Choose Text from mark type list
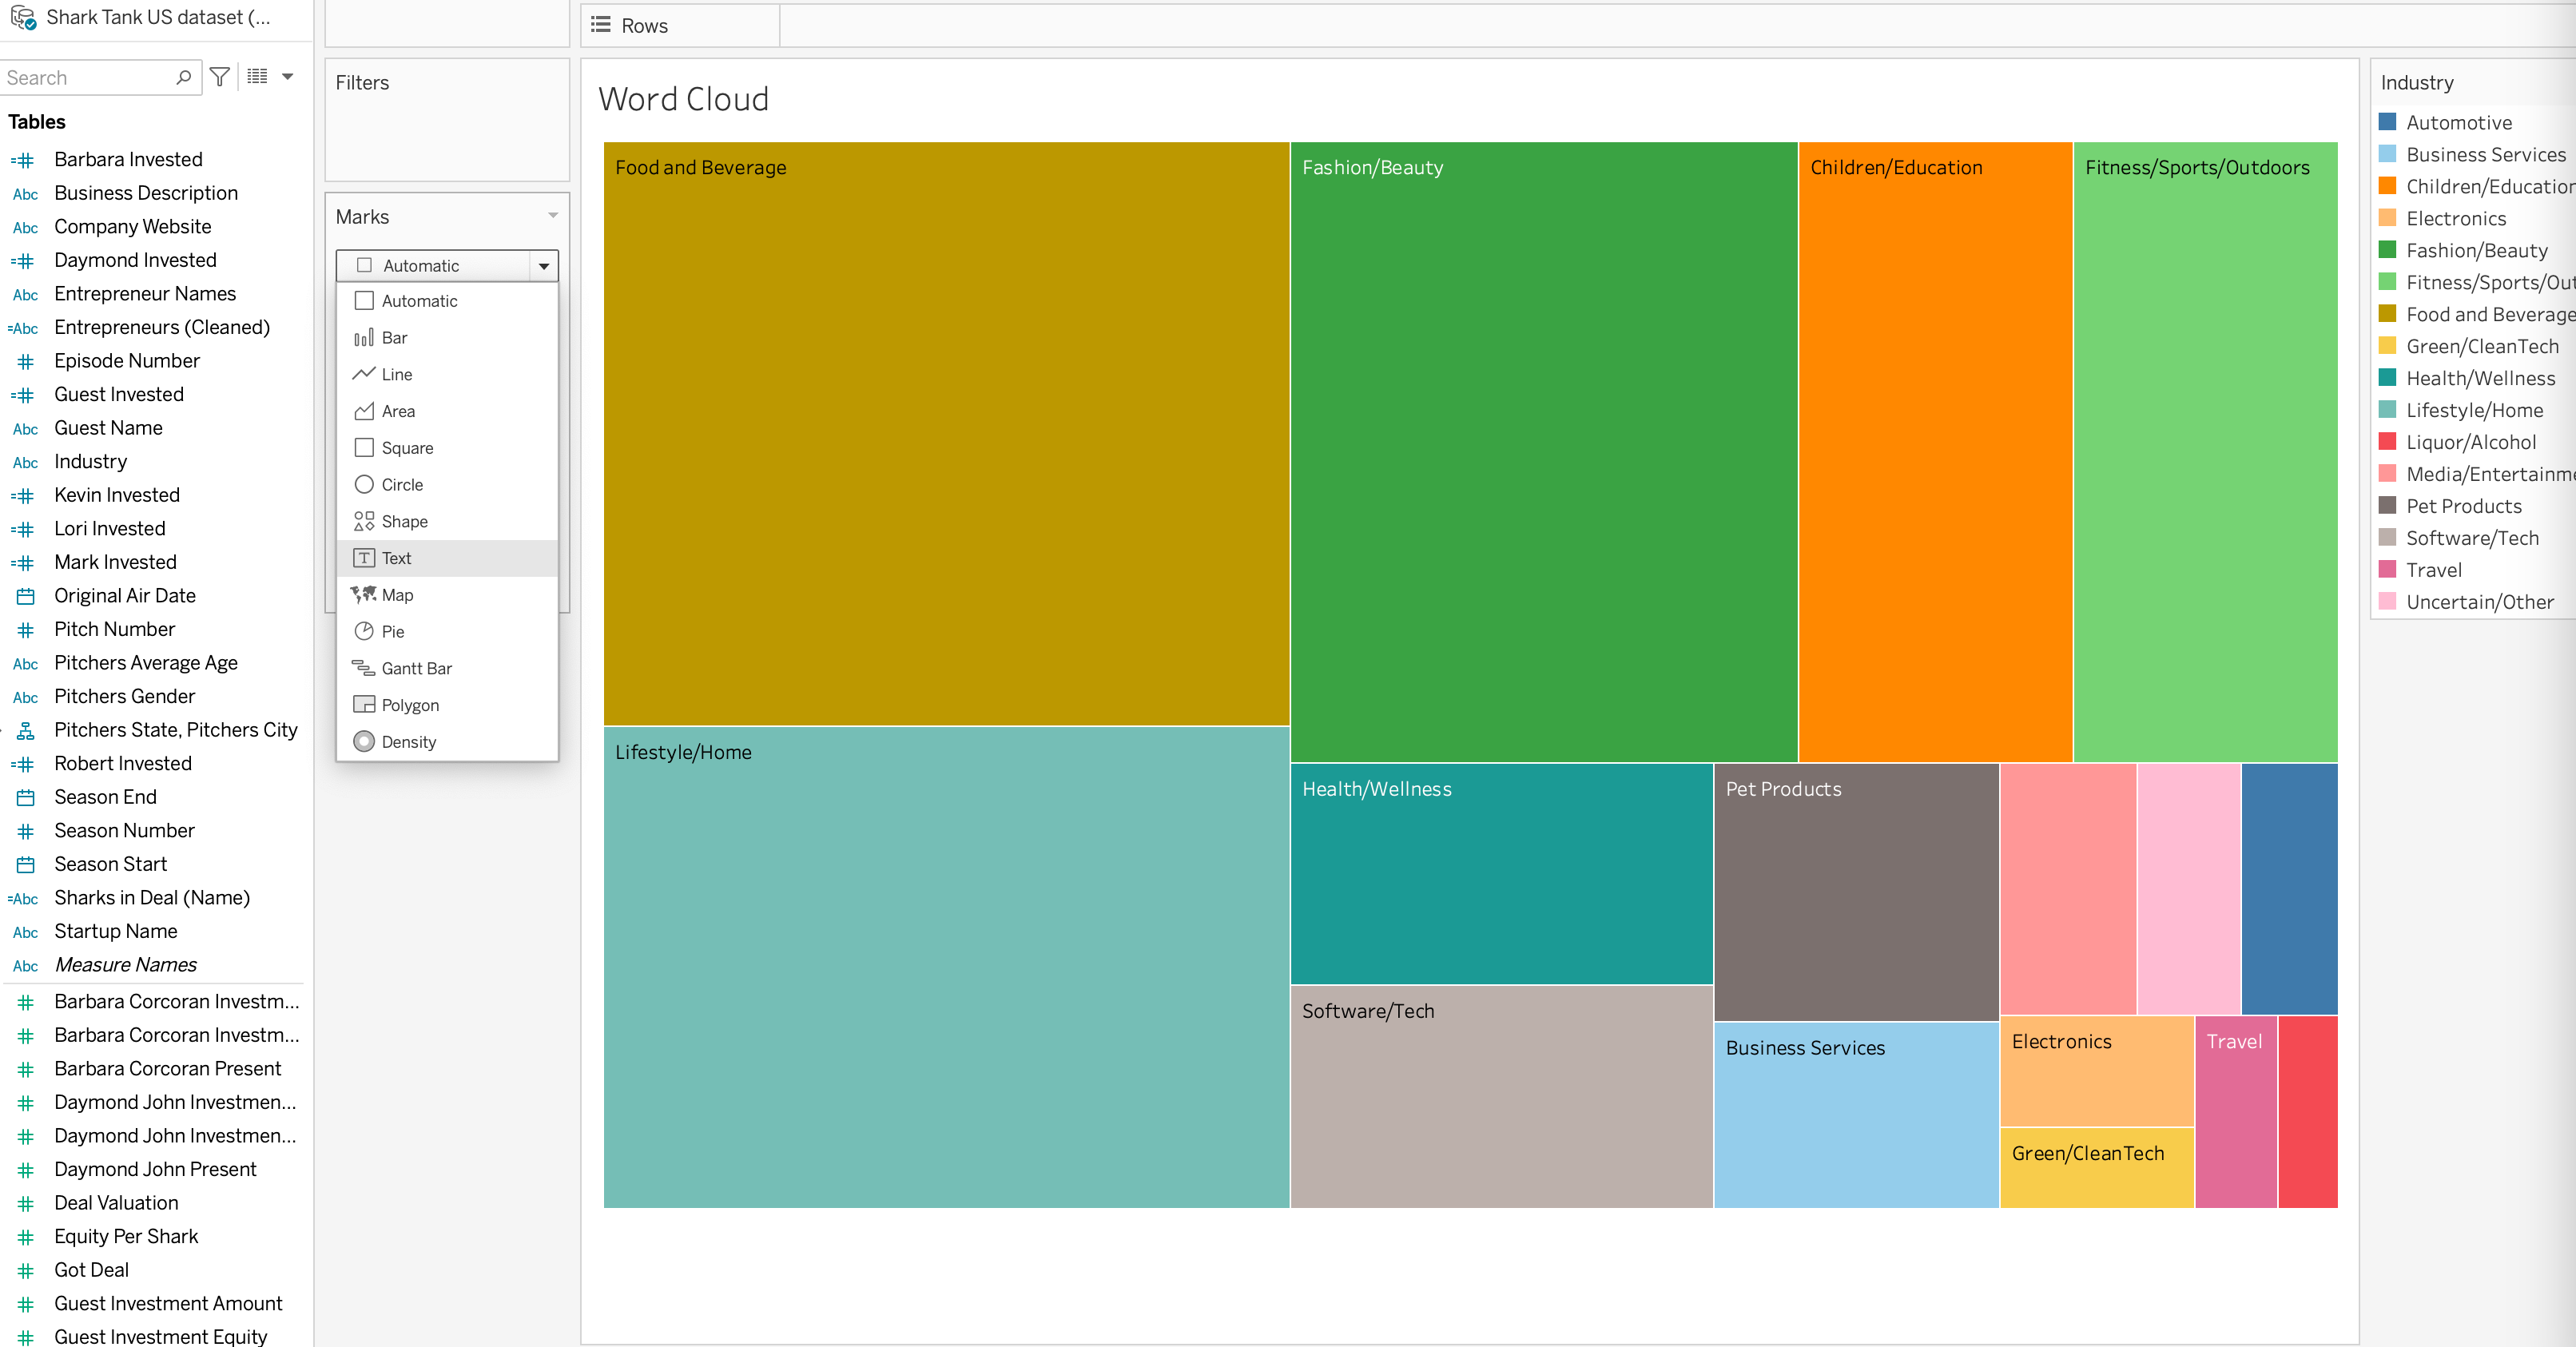Viewport: 2576px width, 1347px height. [396, 558]
